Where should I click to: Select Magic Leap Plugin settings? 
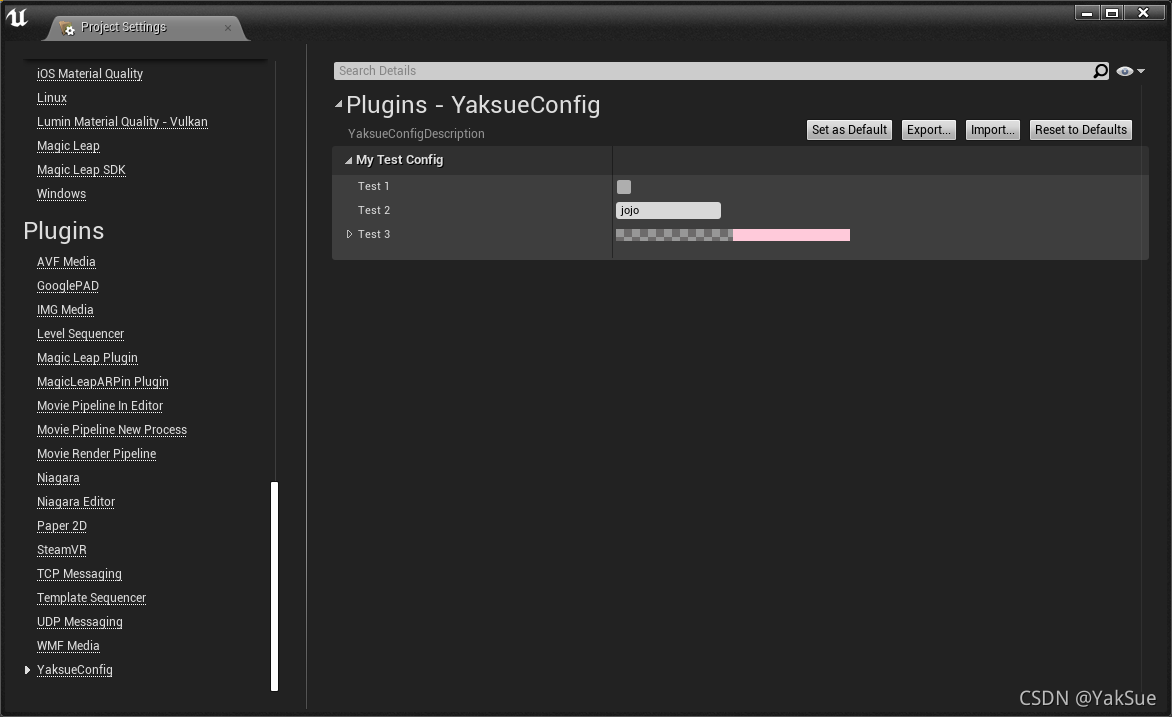[x=87, y=357]
